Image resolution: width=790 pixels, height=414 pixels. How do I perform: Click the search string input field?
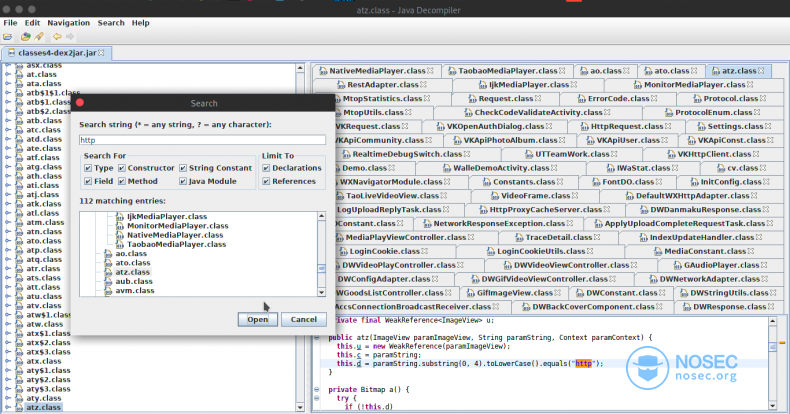[x=202, y=140]
